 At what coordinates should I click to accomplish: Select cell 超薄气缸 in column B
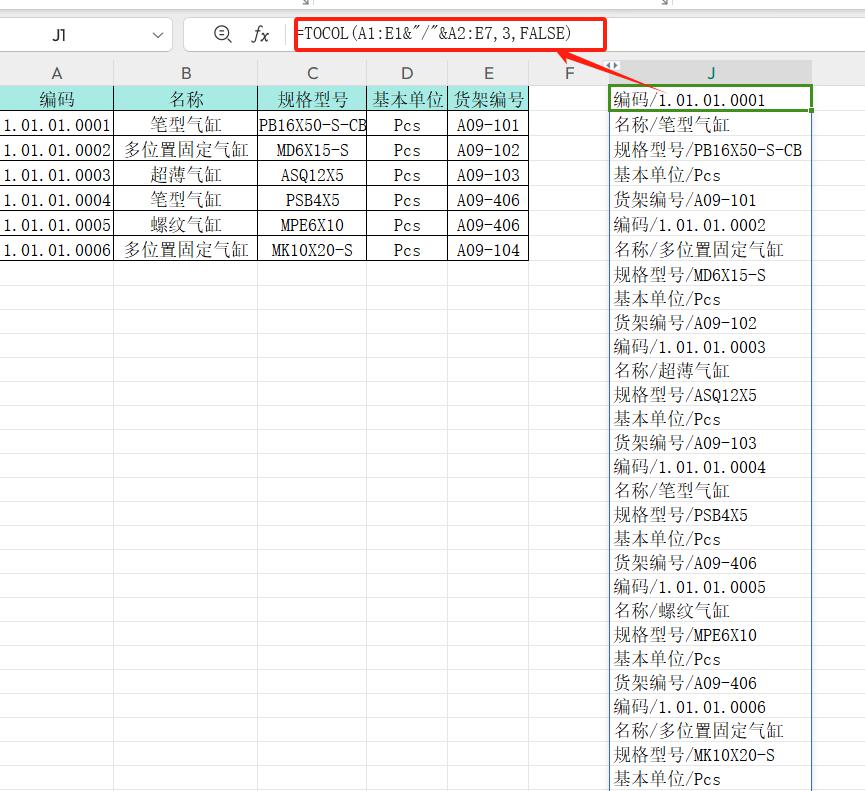pyautogui.click(x=186, y=174)
